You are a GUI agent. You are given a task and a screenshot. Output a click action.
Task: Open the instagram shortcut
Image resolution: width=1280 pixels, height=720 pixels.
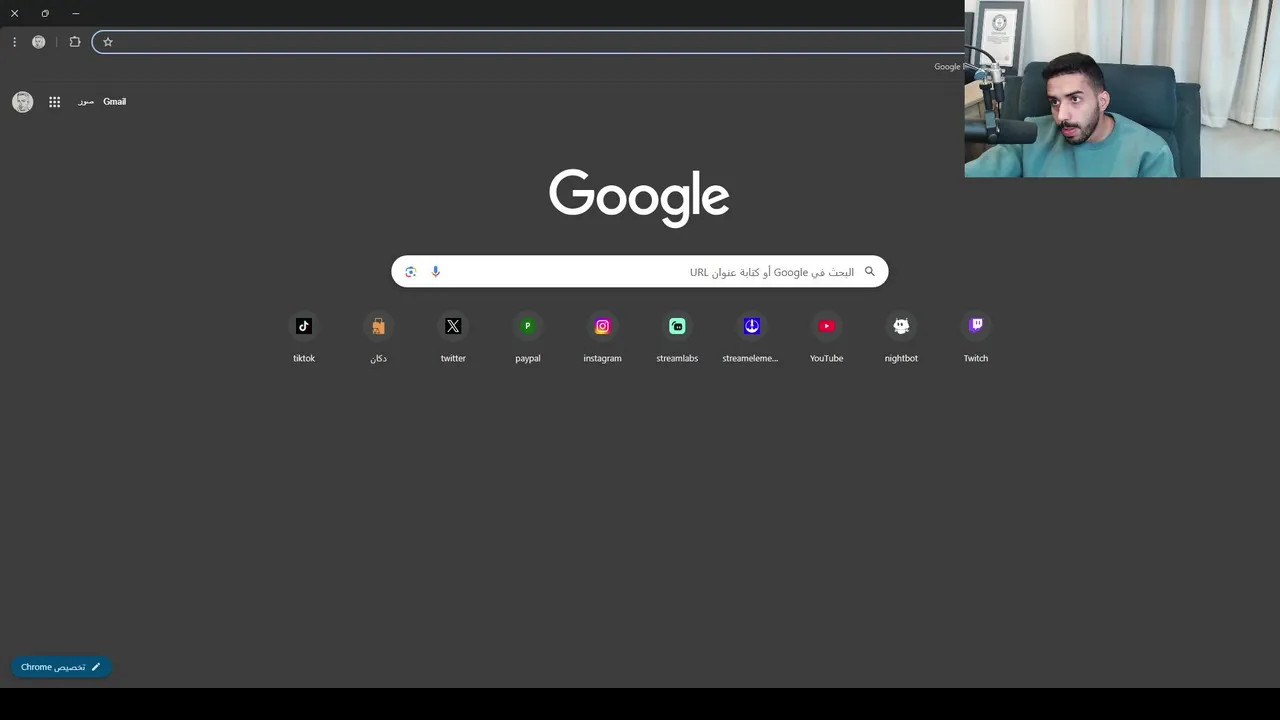coord(602,338)
